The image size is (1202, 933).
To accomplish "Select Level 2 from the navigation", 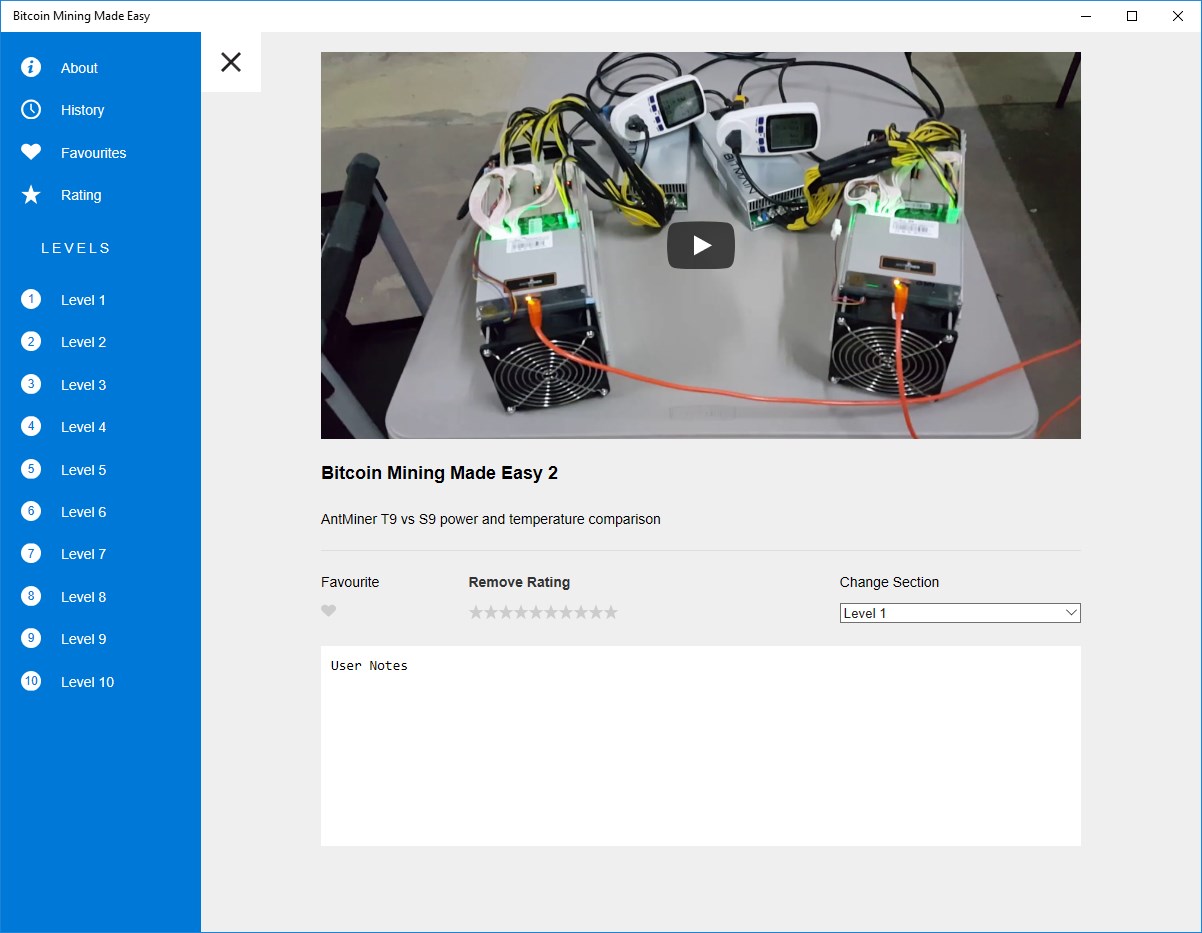I will tap(84, 342).
